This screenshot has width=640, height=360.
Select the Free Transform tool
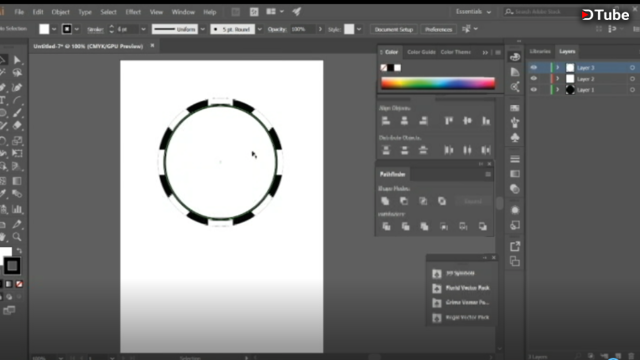(x=17, y=153)
